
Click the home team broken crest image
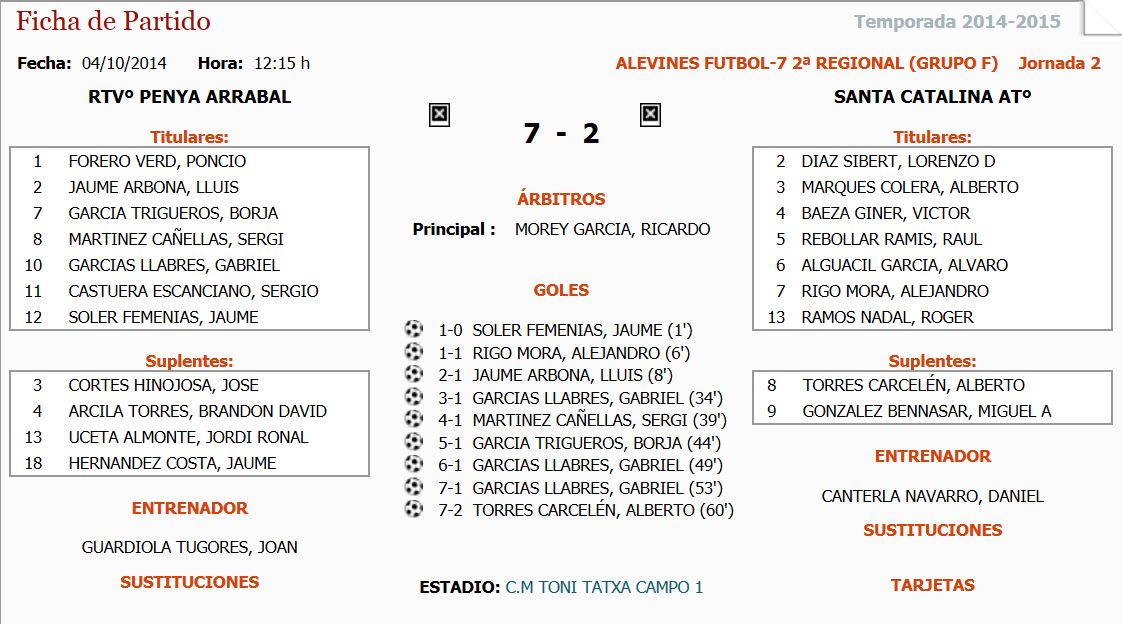(x=439, y=115)
